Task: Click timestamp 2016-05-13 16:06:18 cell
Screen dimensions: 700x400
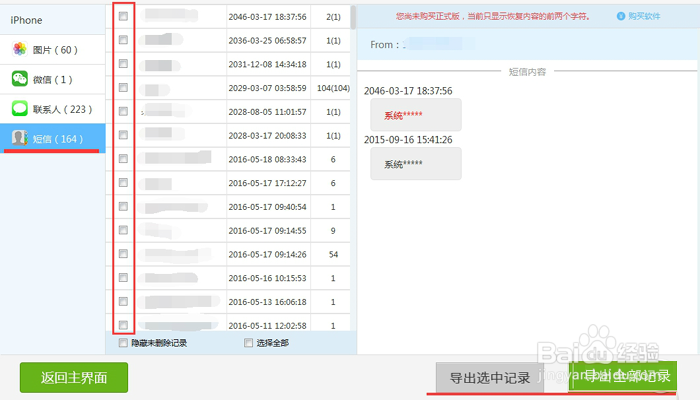Action: point(267,302)
